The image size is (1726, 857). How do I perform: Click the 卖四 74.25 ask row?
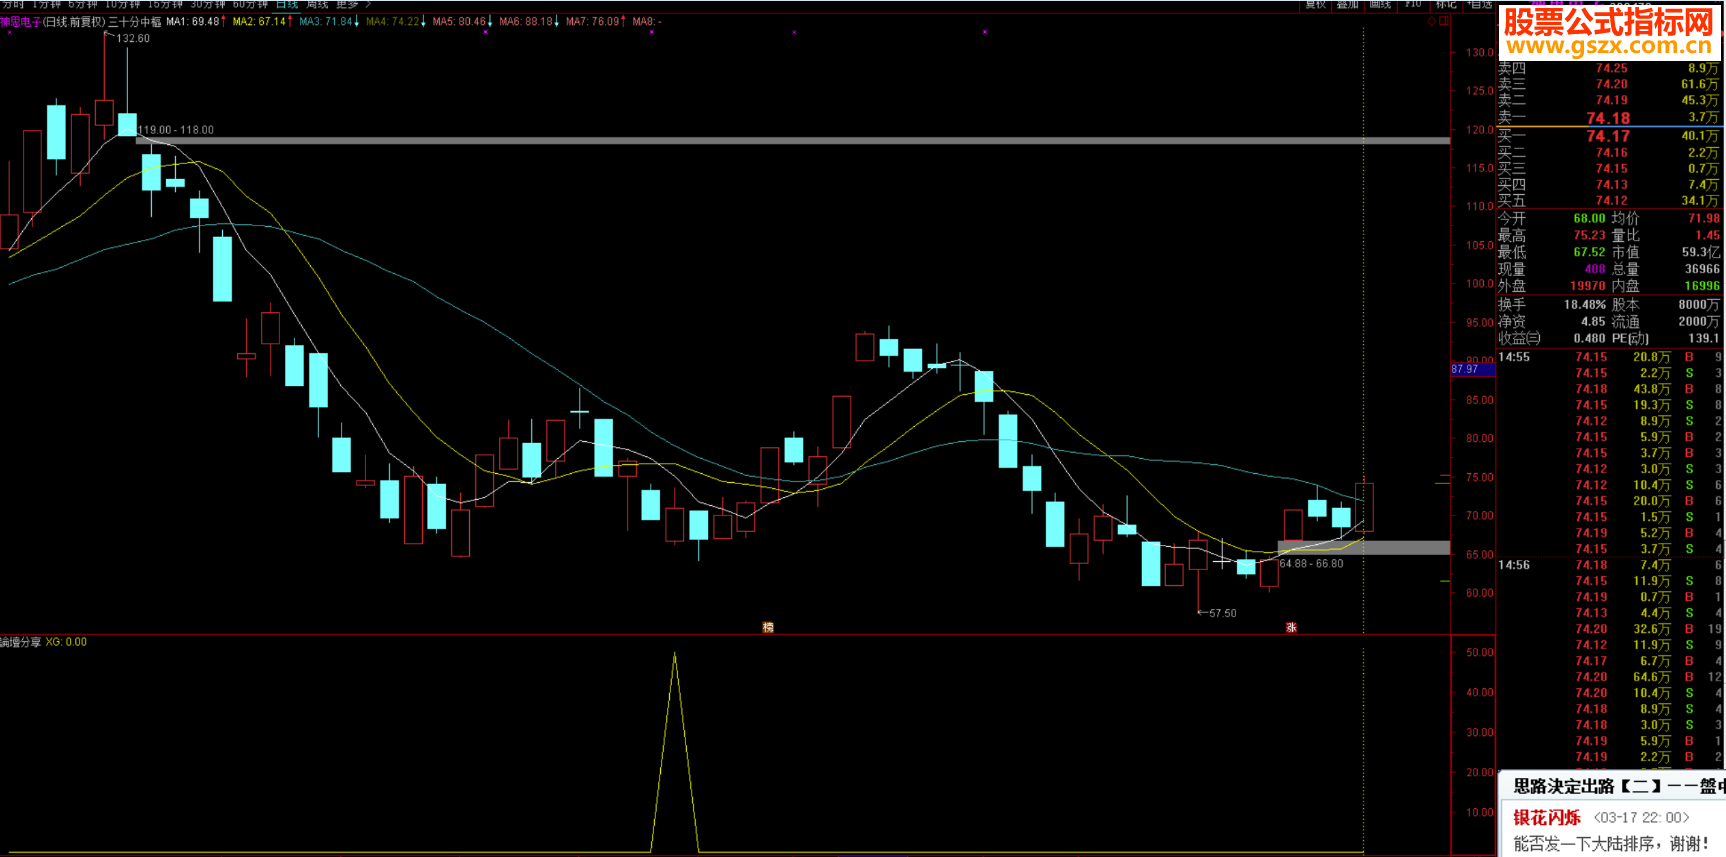1608,68
